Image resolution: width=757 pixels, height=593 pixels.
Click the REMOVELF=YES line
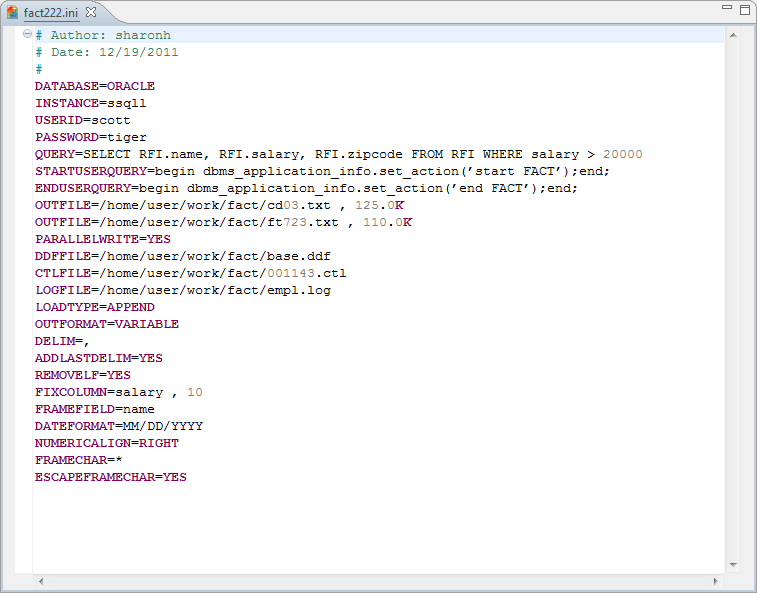pyautogui.click(x=83, y=375)
